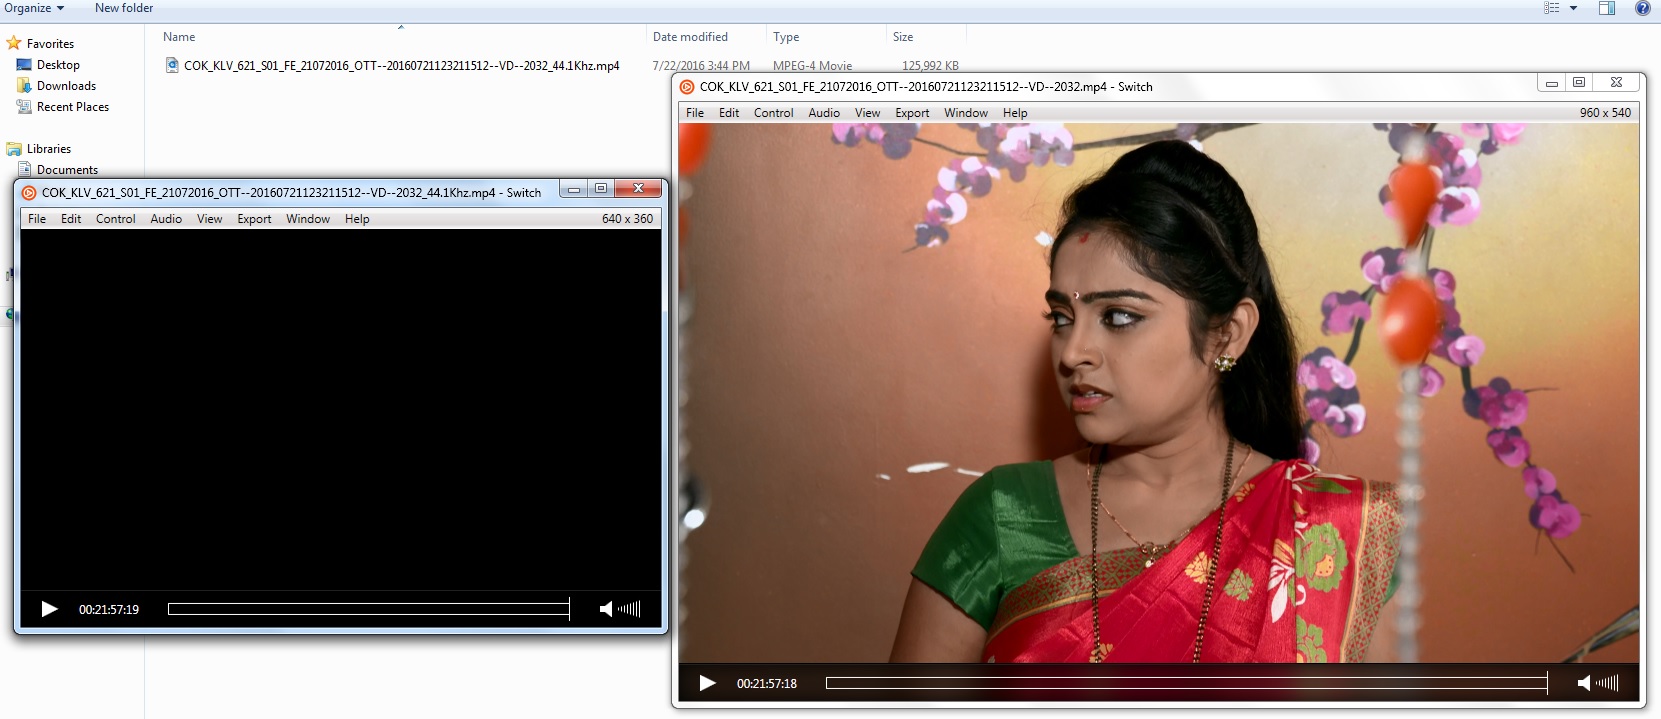Mute speaker icon in the 640 x 360 window
1661x719 pixels.
[605, 609]
